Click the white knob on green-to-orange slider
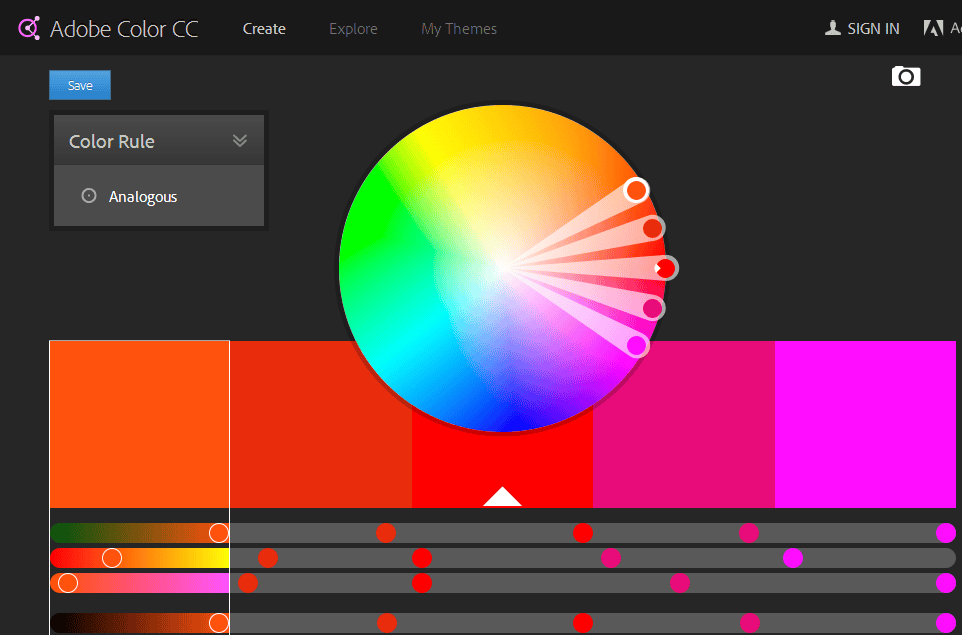962x635 pixels. point(218,533)
